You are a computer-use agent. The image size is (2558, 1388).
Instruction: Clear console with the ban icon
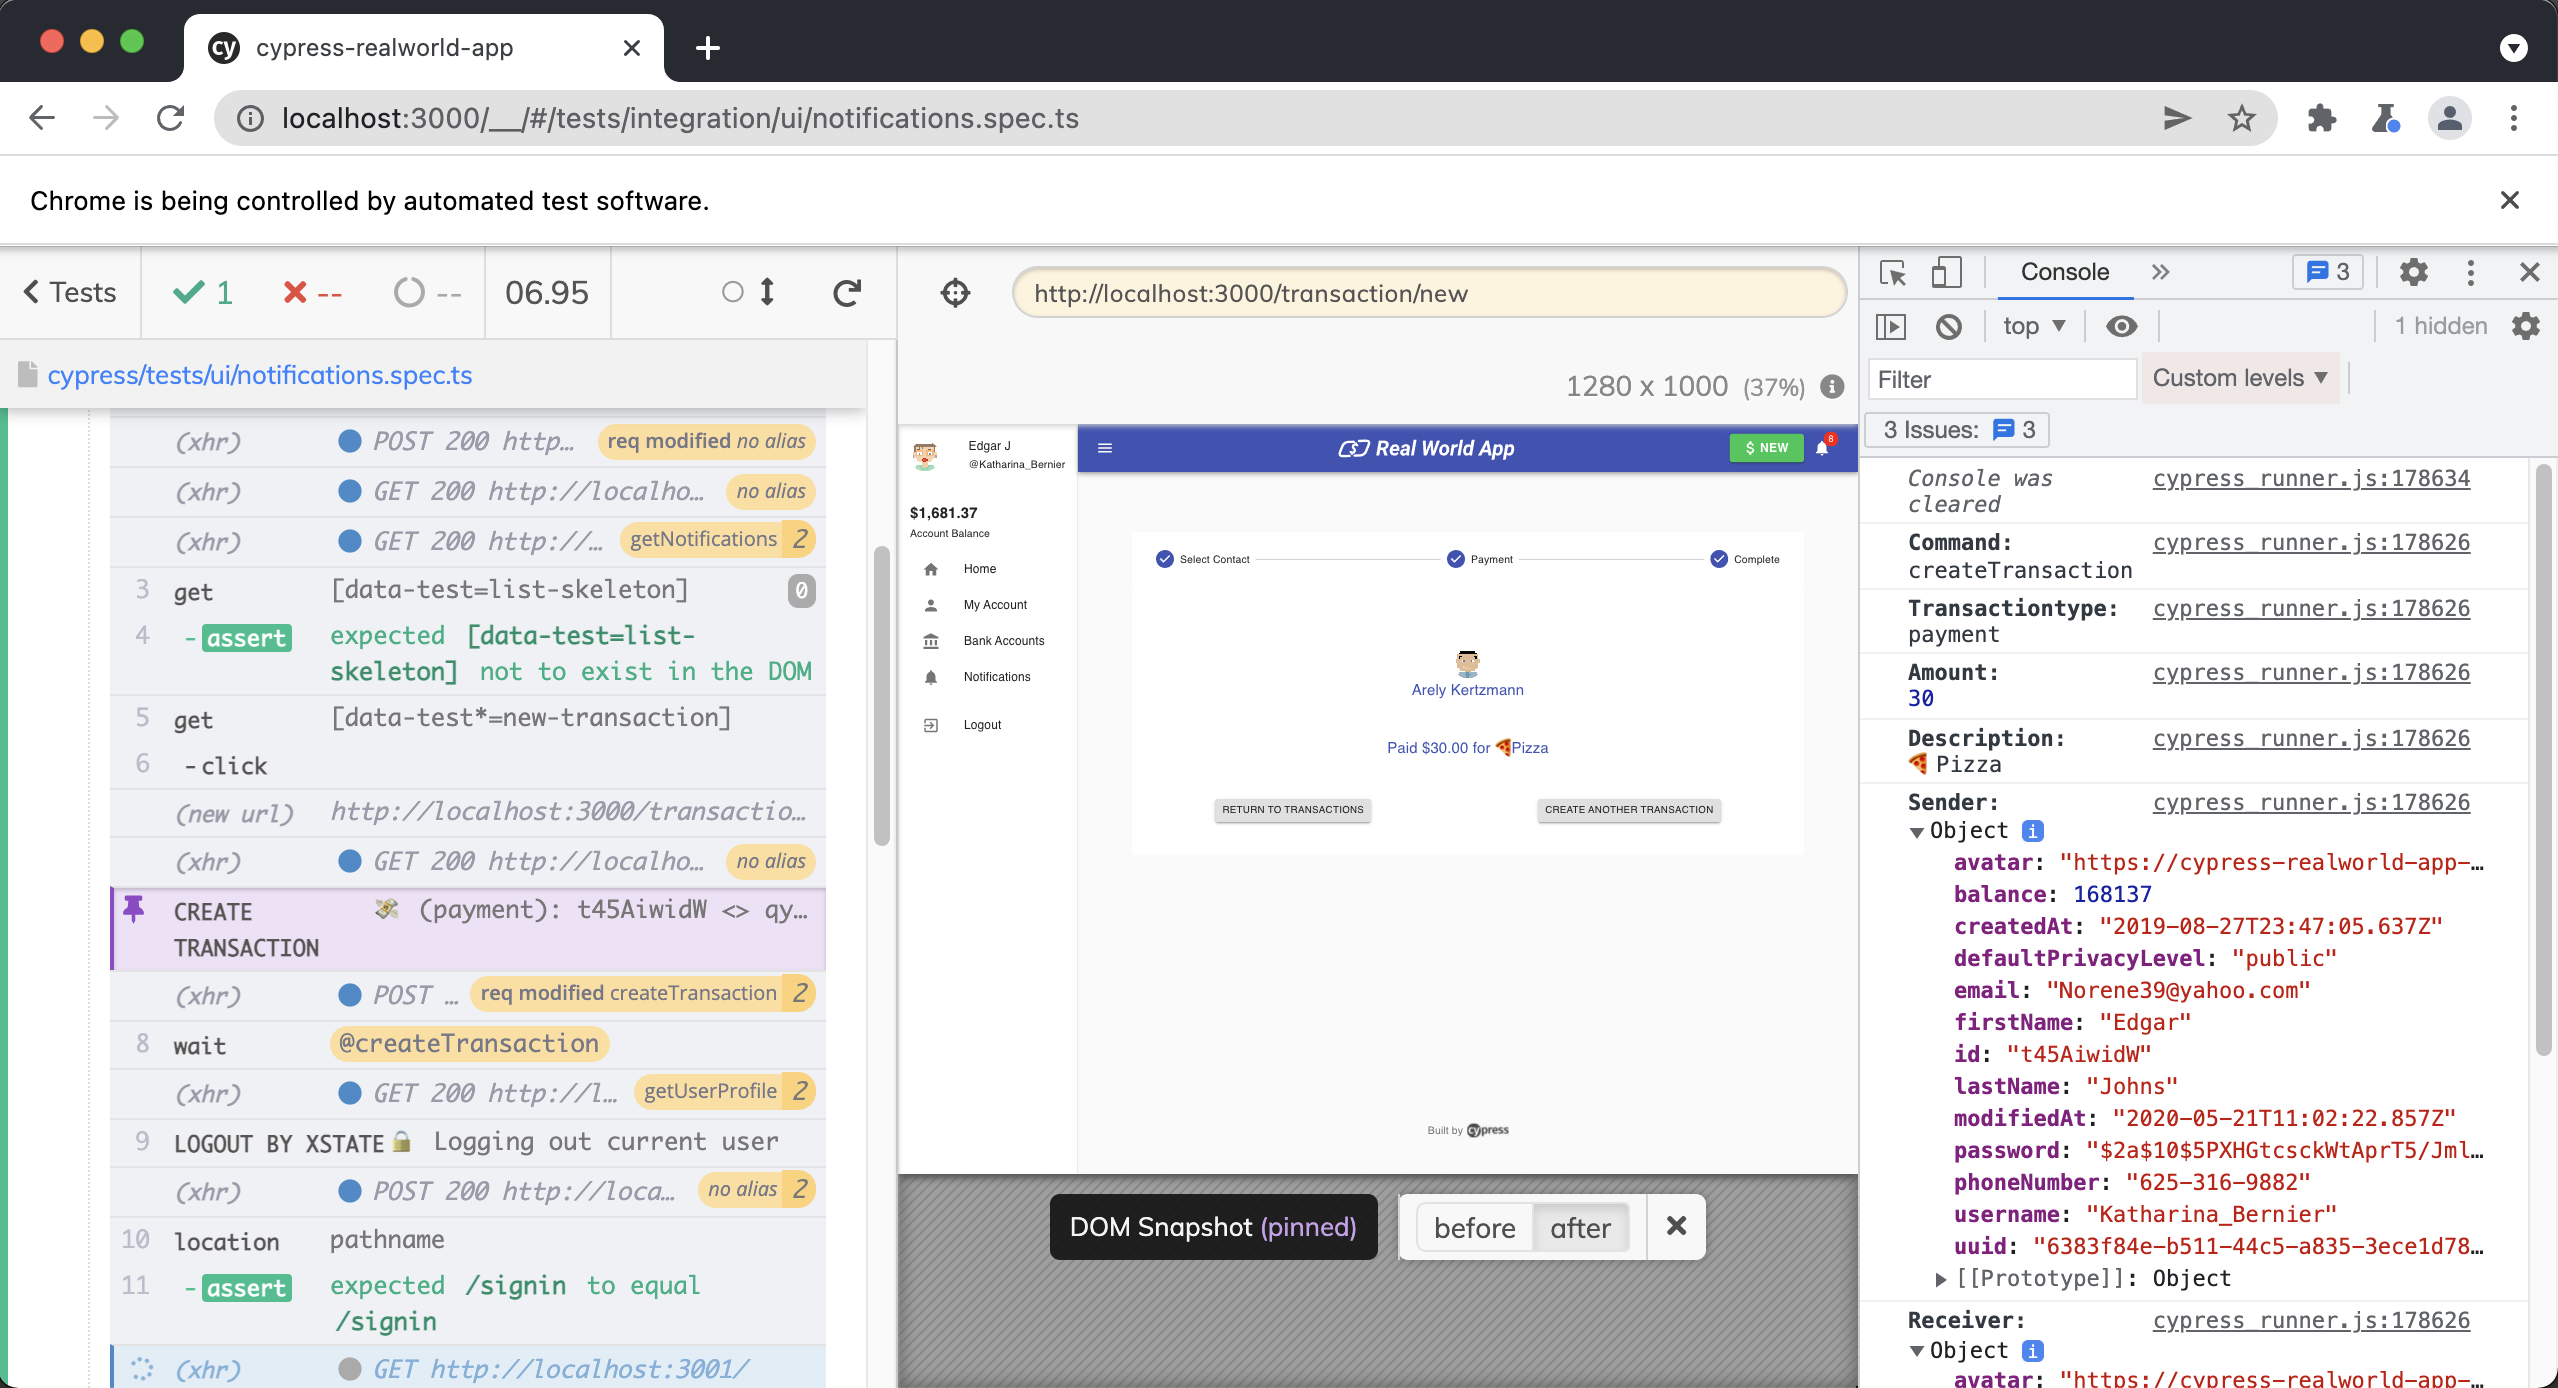(1948, 326)
